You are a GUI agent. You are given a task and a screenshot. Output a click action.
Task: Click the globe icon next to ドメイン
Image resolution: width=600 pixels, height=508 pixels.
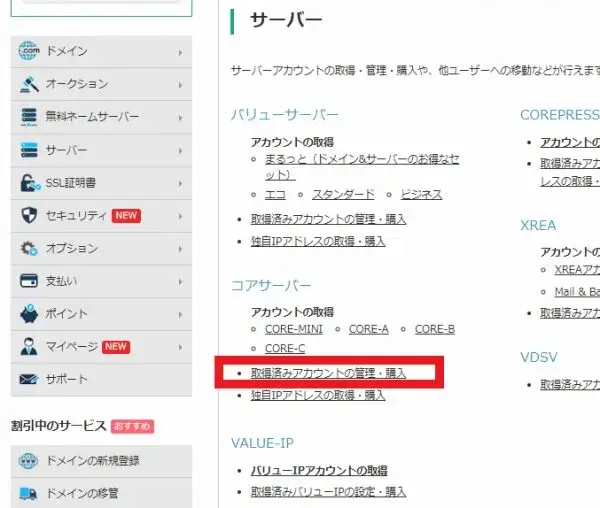click(x=29, y=51)
